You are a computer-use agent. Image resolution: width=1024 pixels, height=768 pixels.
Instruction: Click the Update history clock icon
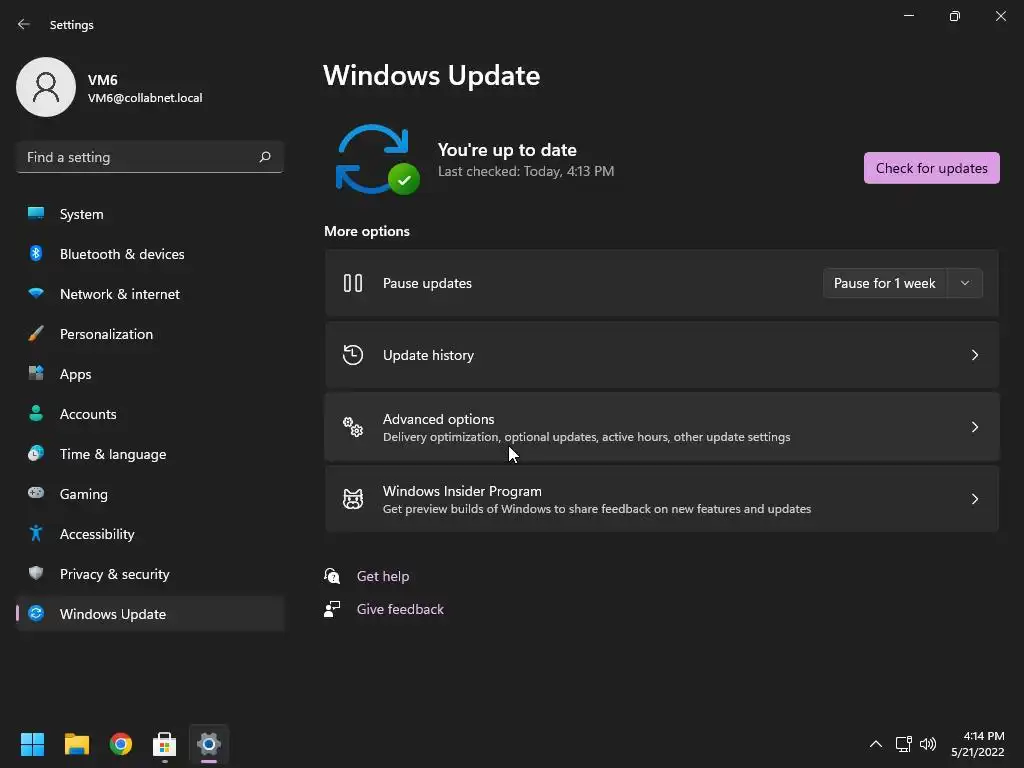(353, 355)
